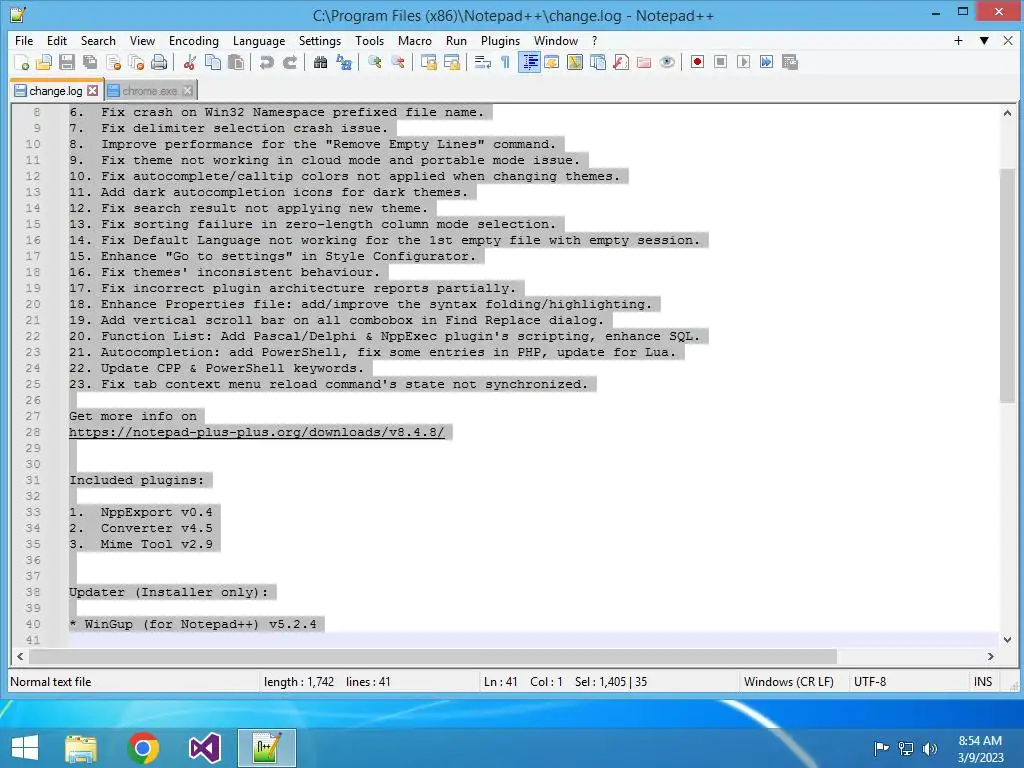Image resolution: width=1024 pixels, height=768 pixels.
Task: Play back the recorded macro icon
Action: 743,62
